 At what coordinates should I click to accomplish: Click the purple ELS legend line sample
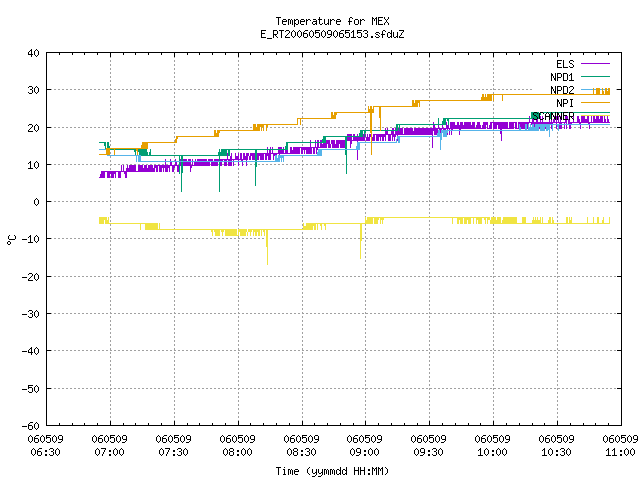tap(595, 64)
